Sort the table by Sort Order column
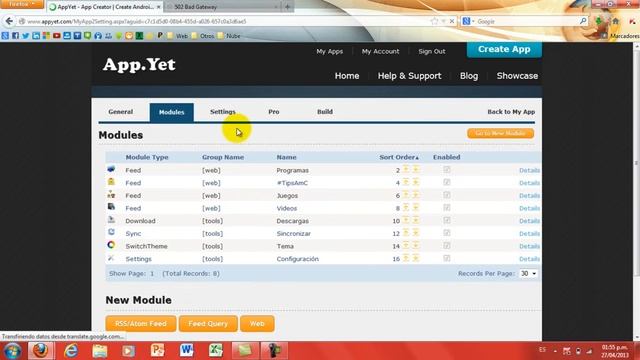 click(x=399, y=157)
